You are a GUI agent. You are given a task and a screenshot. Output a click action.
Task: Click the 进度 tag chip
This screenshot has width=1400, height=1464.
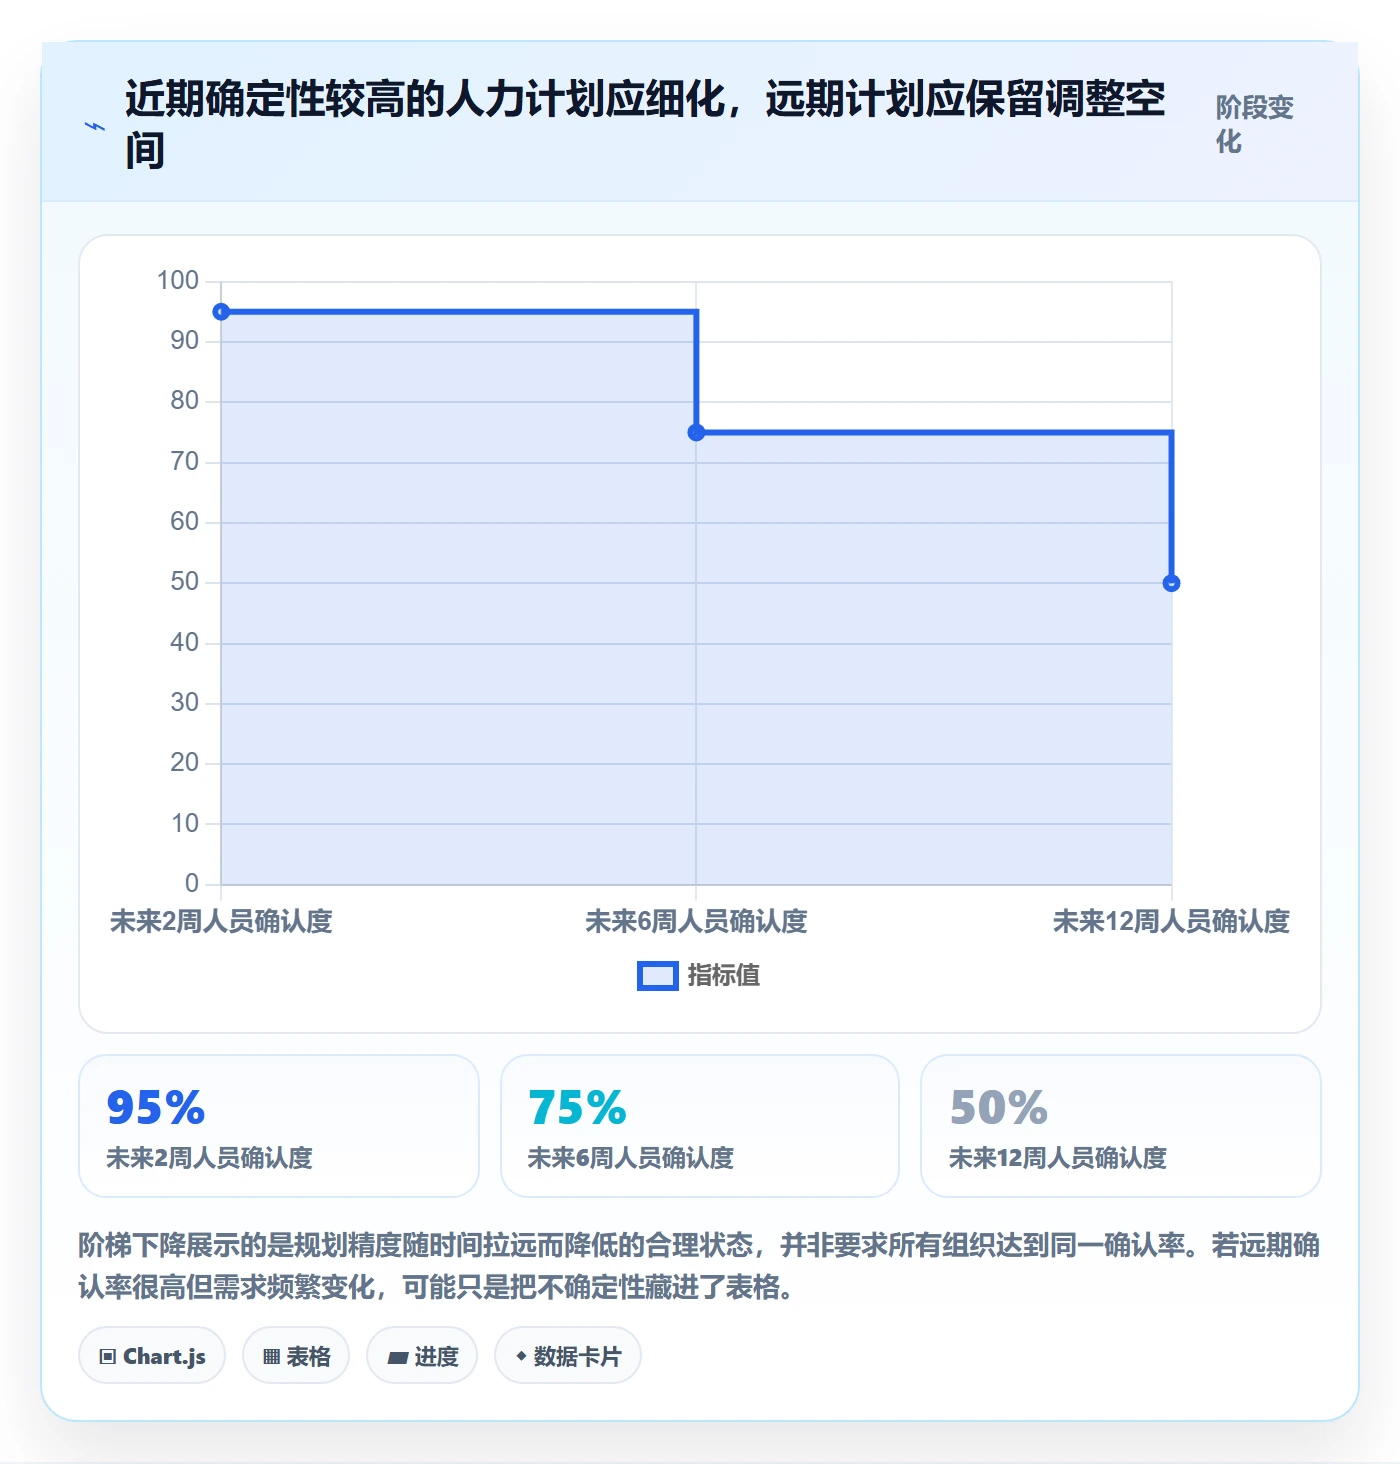pyautogui.click(x=422, y=1356)
